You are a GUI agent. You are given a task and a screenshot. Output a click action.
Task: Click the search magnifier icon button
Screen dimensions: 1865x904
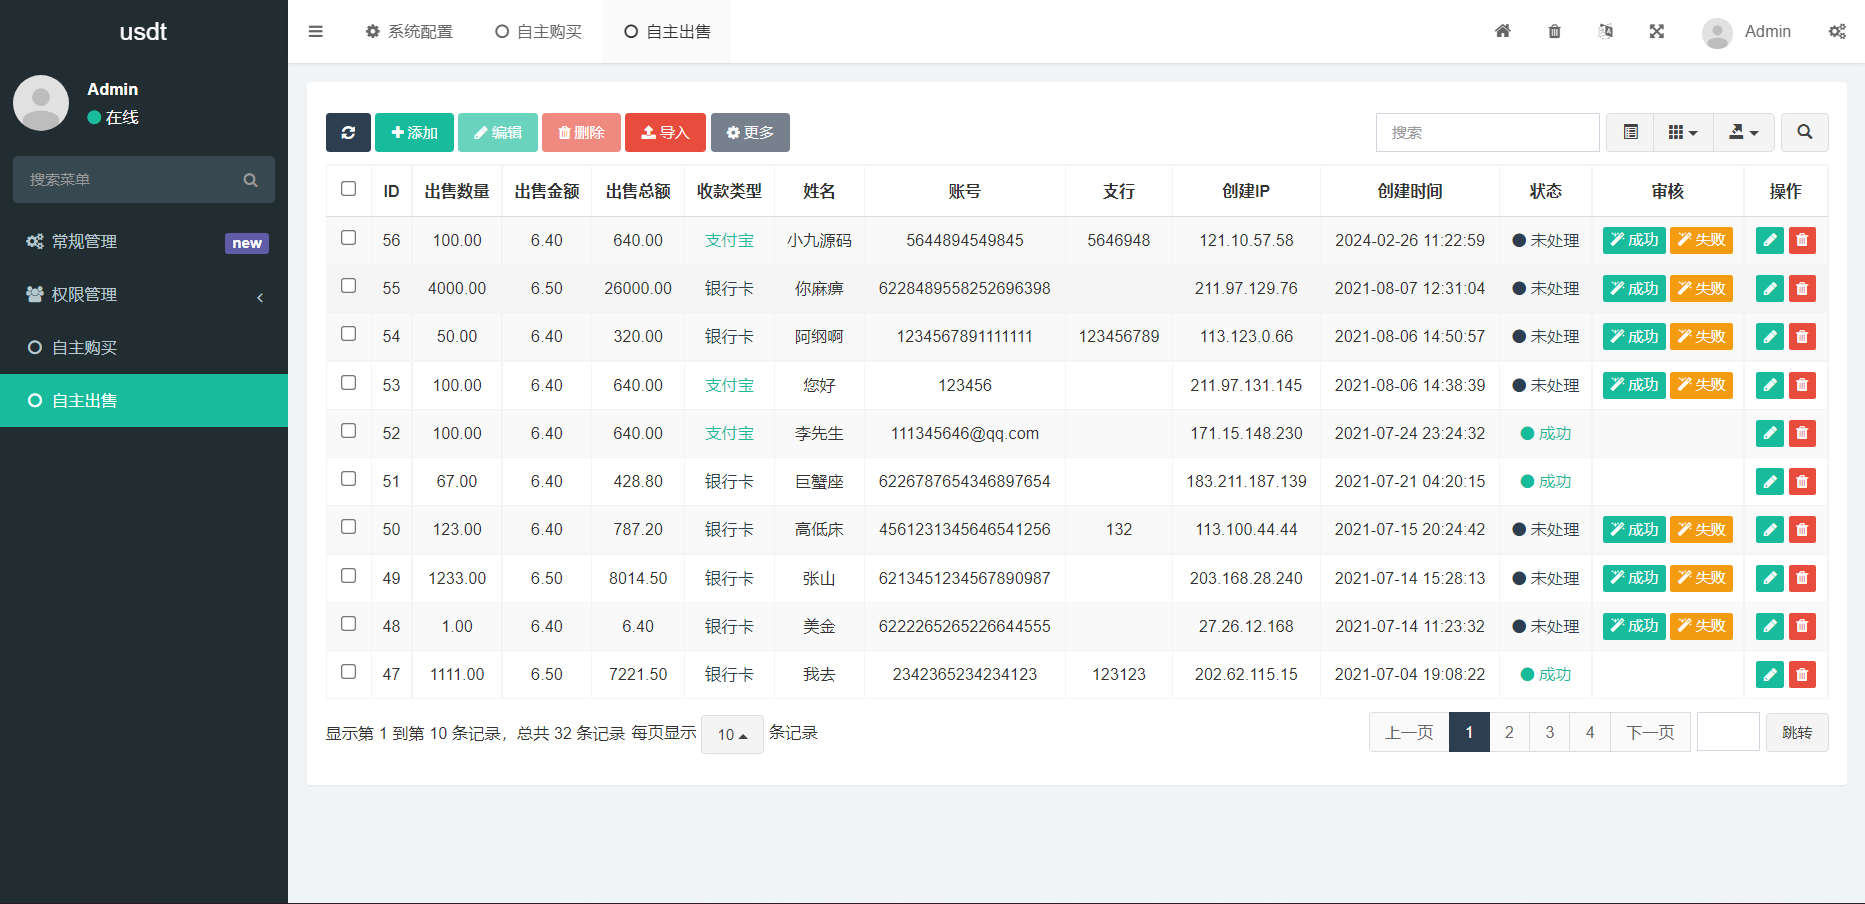[x=1804, y=132]
